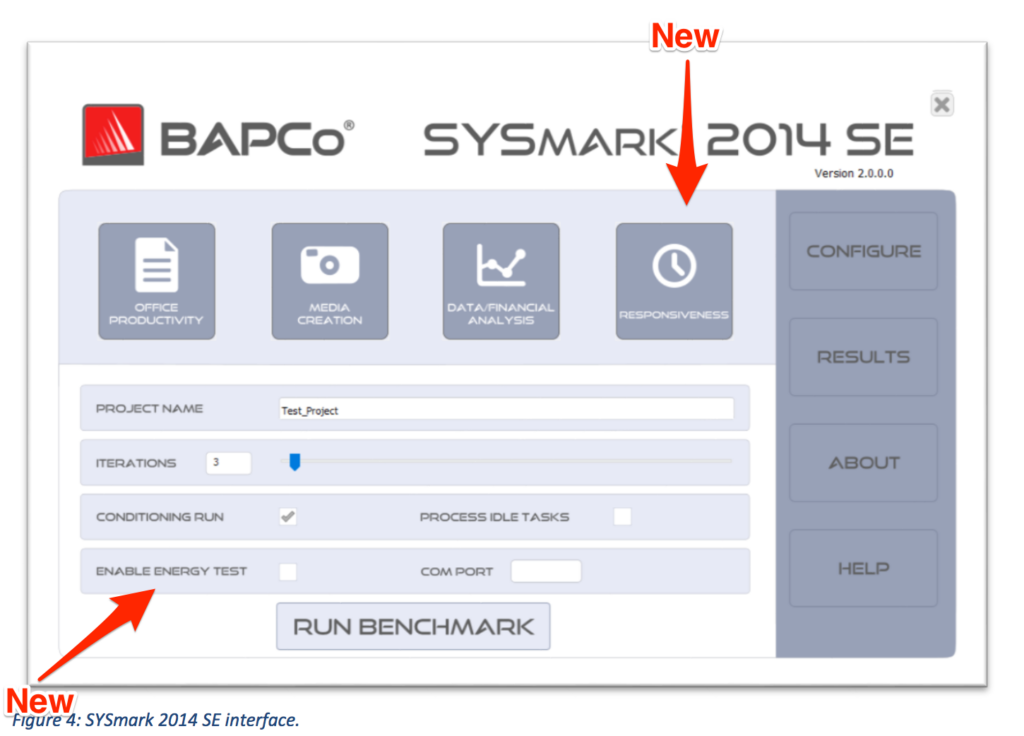The width and height of the screenshot is (1024, 736).
Task: Click the Iterations value field showing 3
Action: click(227, 462)
